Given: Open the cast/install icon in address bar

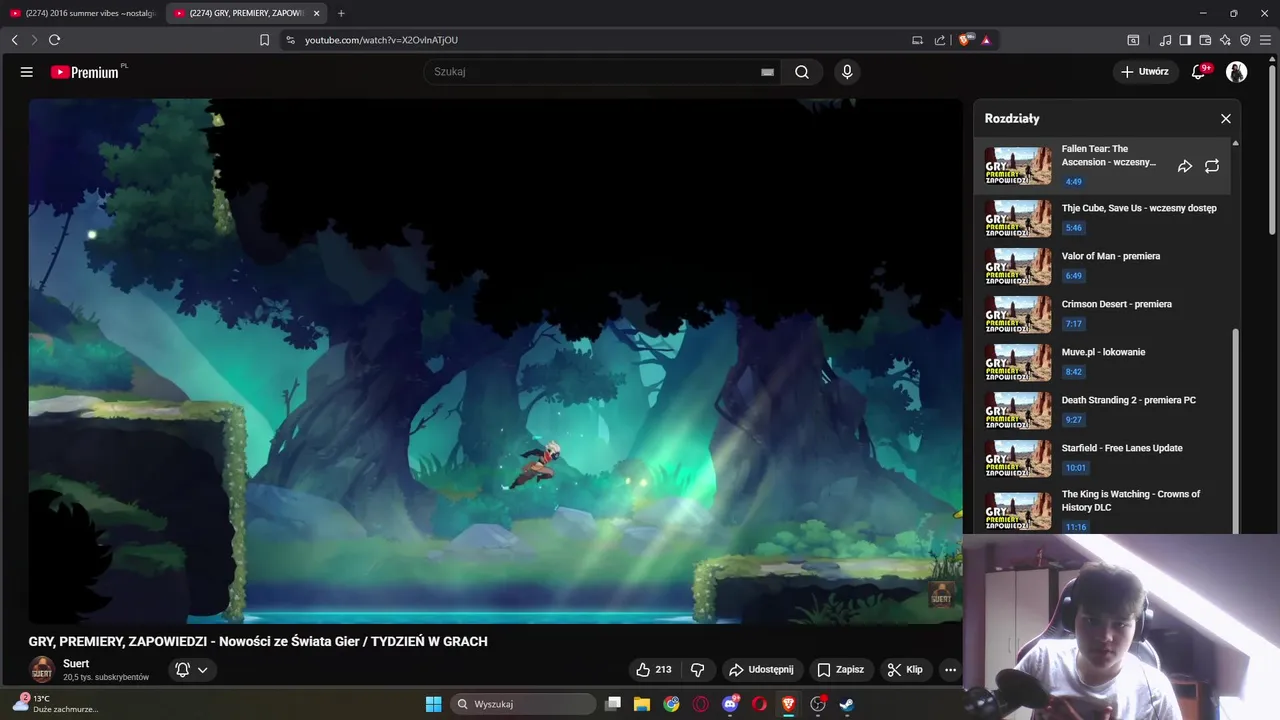Looking at the screenshot, I should point(918,40).
